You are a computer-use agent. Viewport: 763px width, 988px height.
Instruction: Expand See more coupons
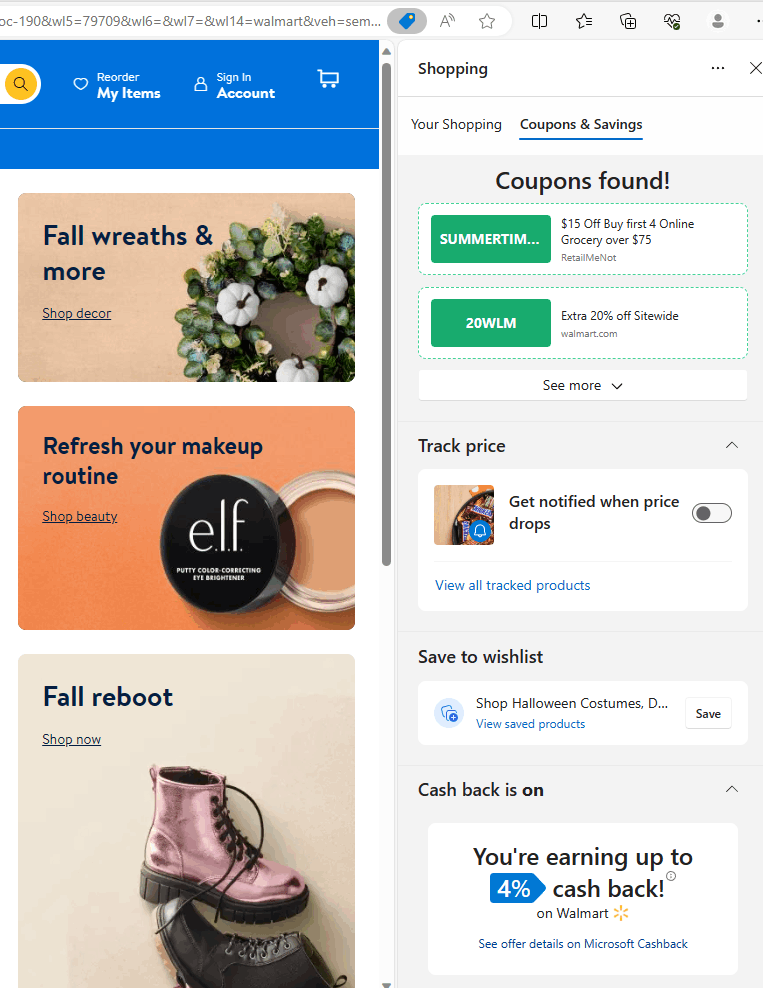[x=582, y=385]
